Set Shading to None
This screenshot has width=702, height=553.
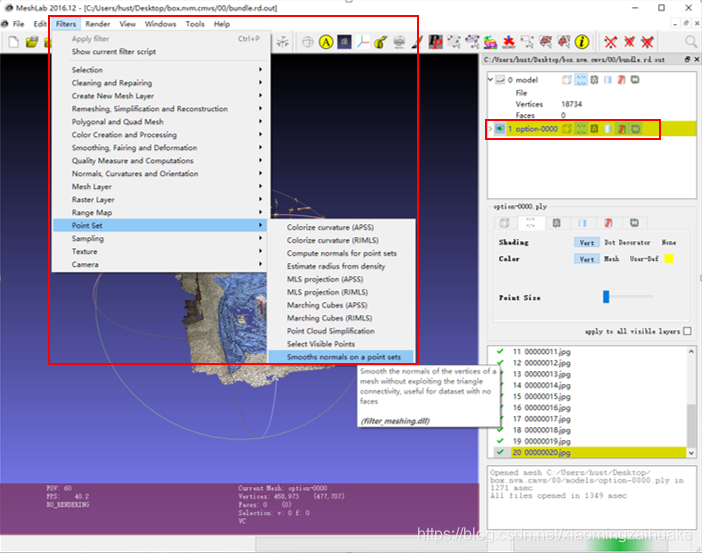(669, 242)
